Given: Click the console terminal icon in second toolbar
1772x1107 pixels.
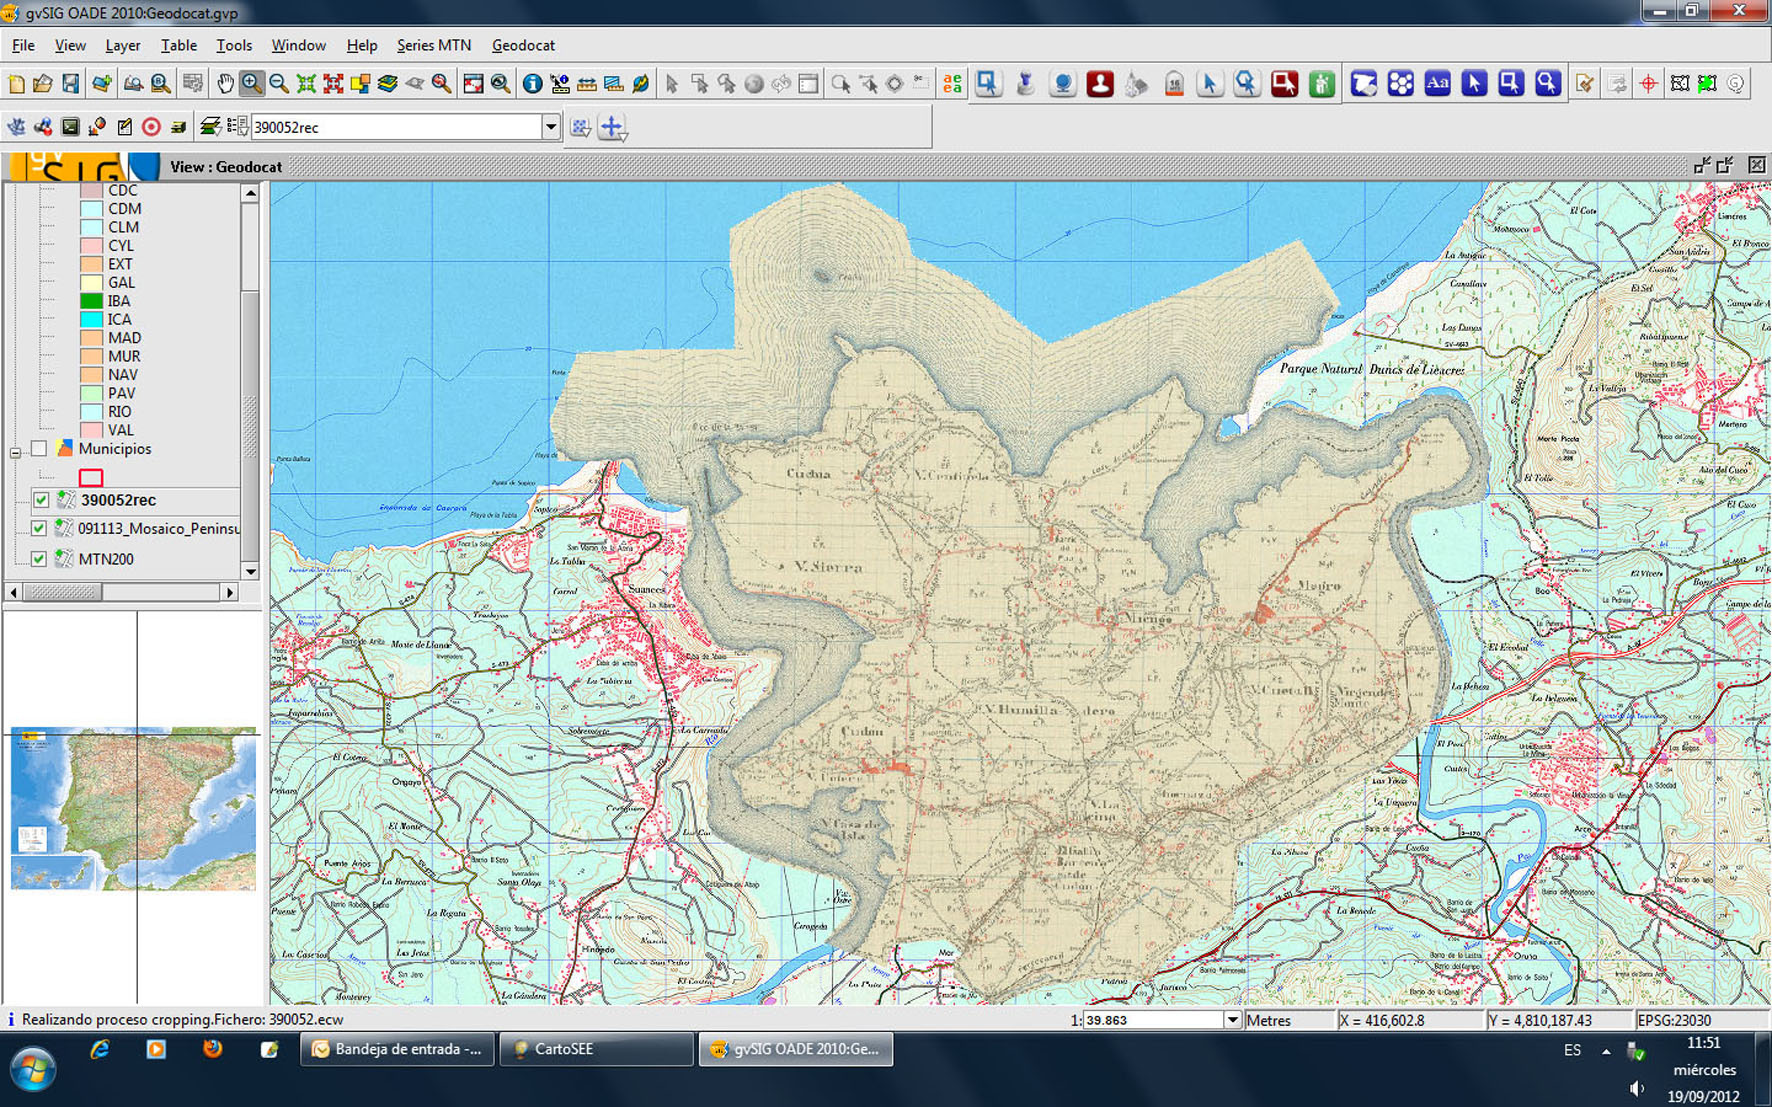Looking at the screenshot, I should 70,127.
